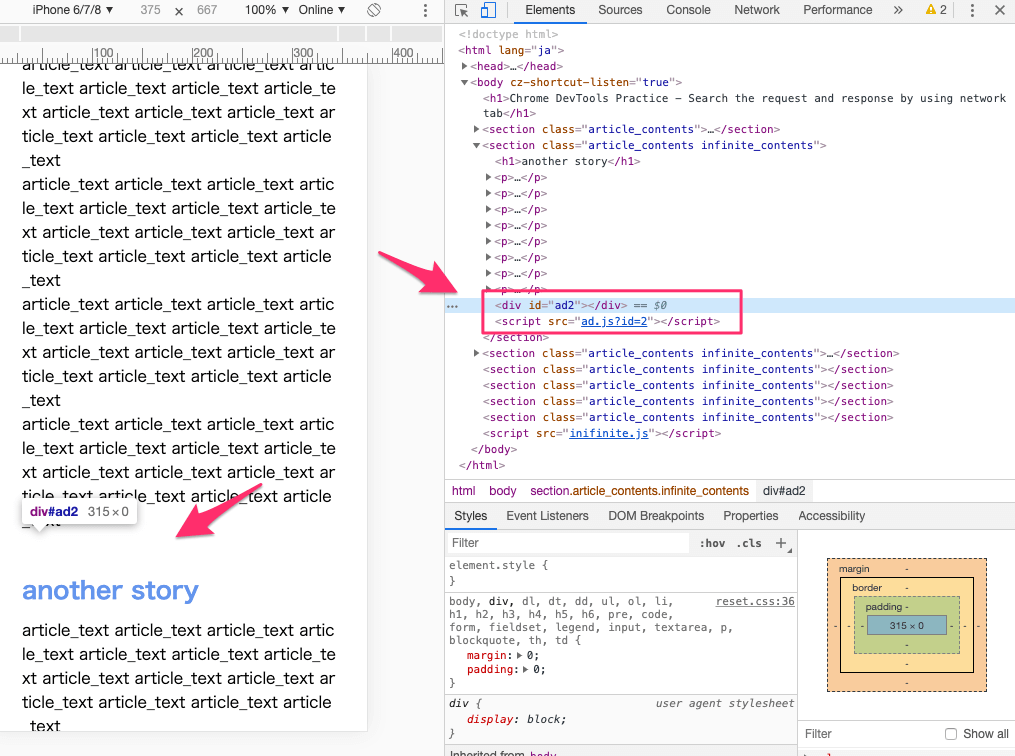Screen dimensions: 1015x756
Task: Open the 100% zoom dropdown
Action: coord(266,10)
